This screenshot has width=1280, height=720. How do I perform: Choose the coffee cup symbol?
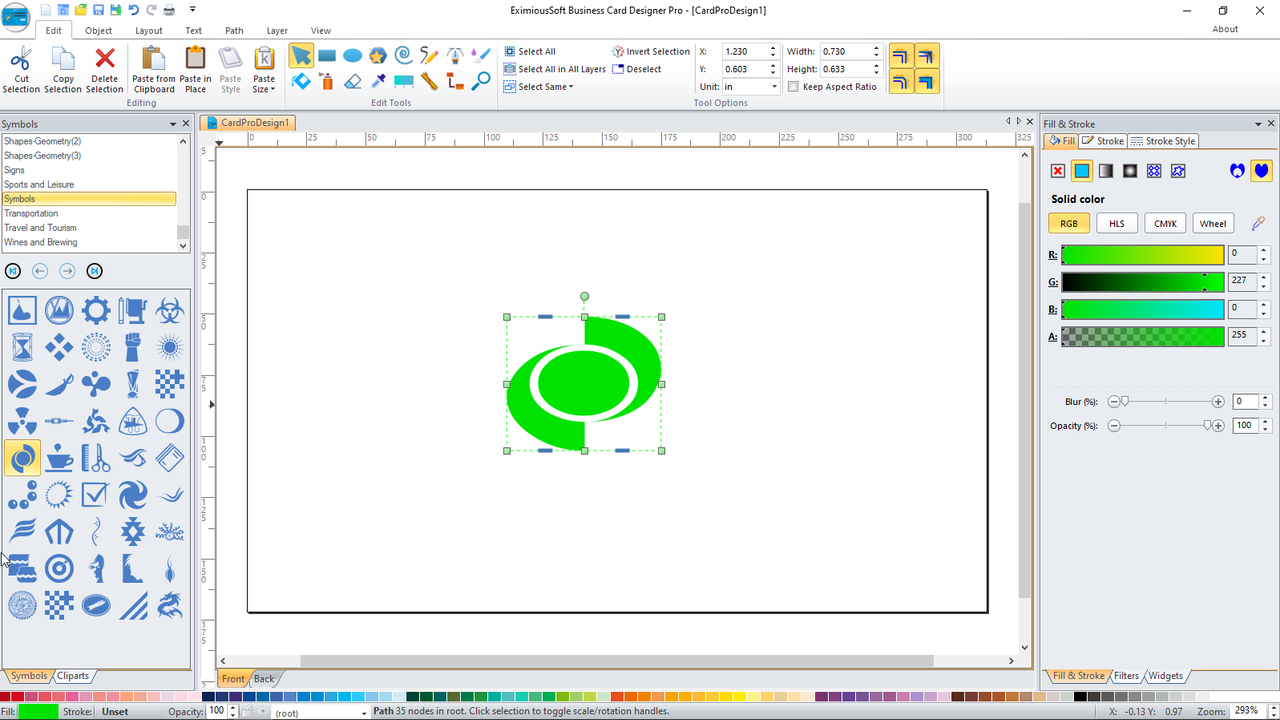[x=59, y=458]
